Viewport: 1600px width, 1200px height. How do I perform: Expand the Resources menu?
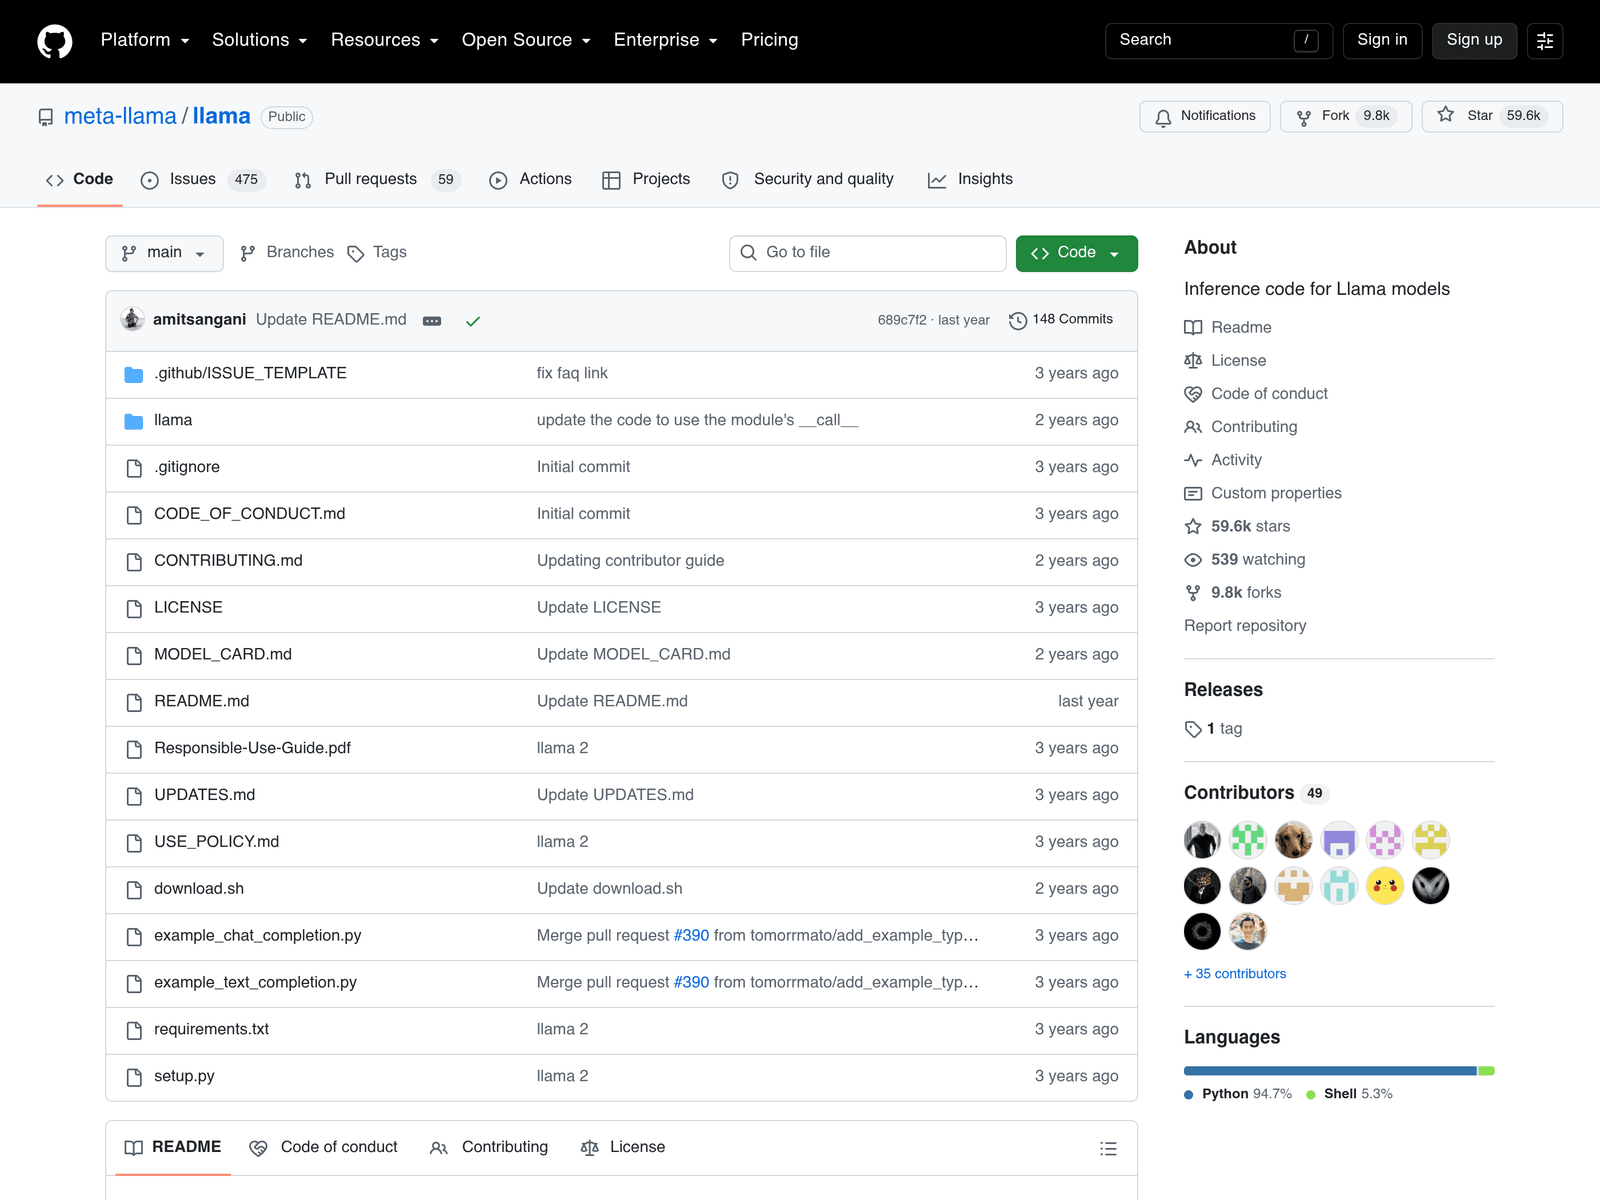[385, 40]
